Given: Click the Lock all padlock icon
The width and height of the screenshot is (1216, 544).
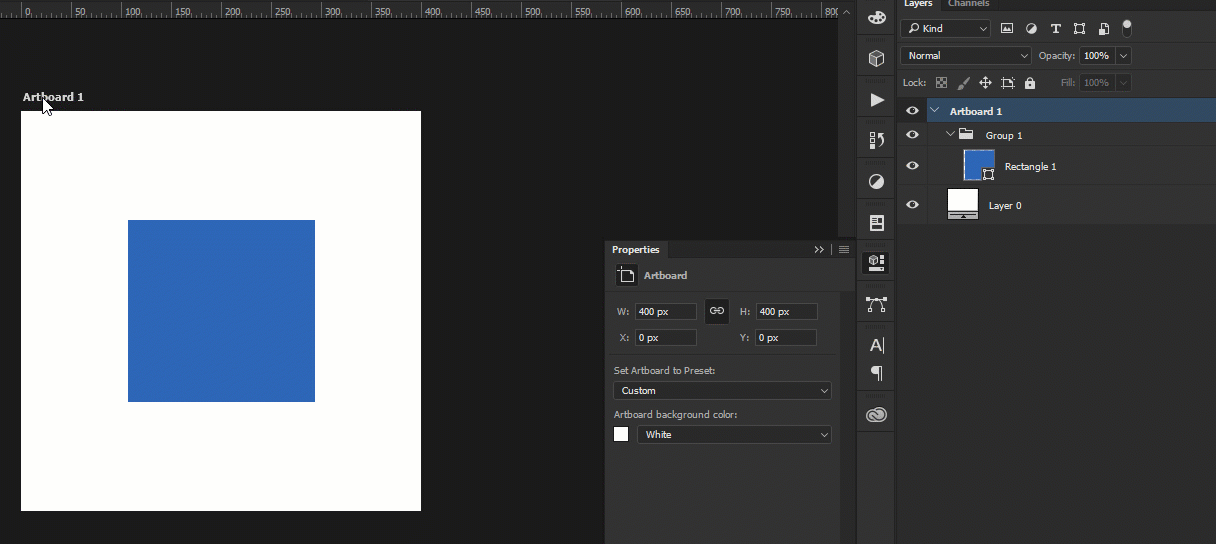Looking at the screenshot, I should coord(1030,83).
